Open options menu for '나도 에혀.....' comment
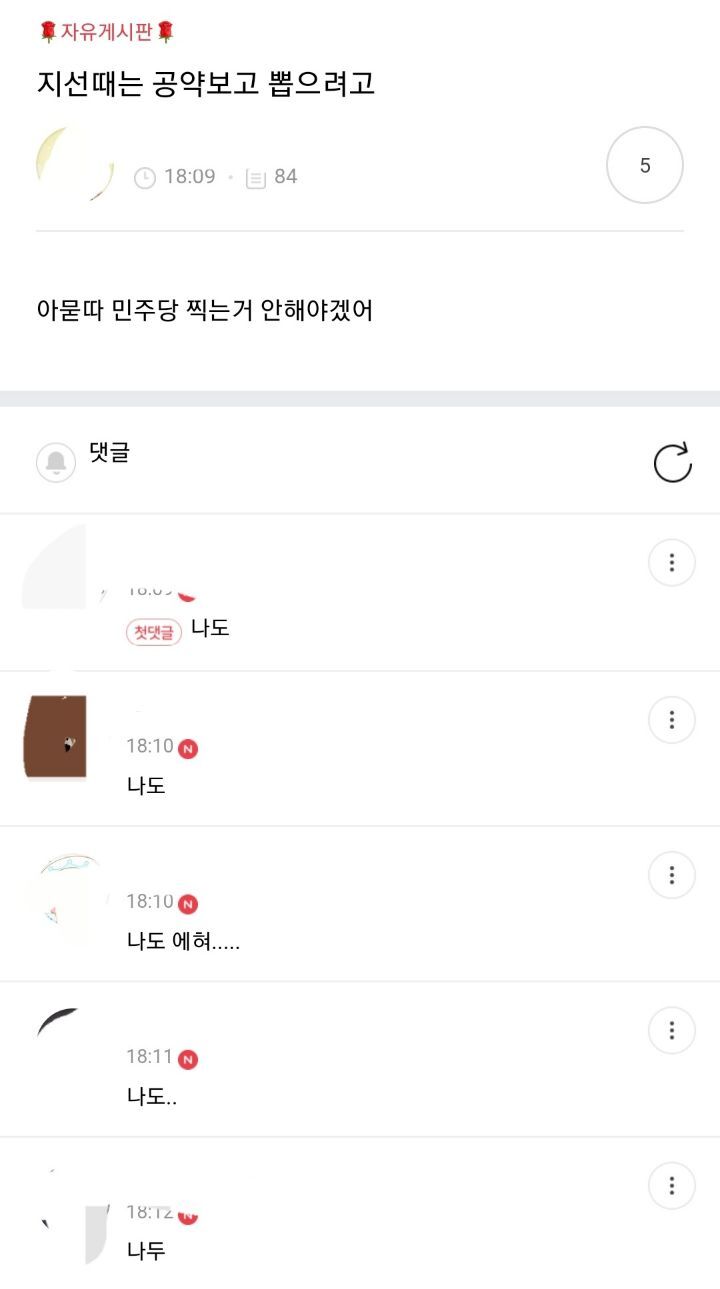The image size is (720, 1289). click(672, 875)
